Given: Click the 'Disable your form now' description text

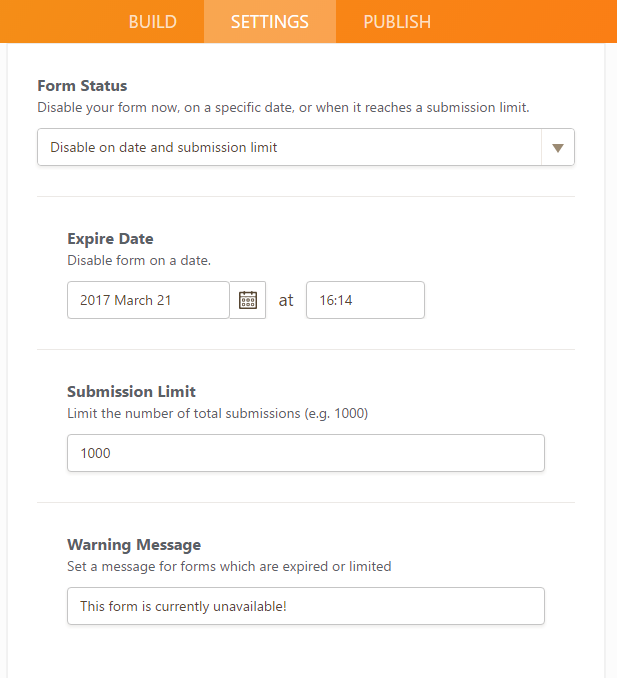Looking at the screenshot, I should (283, 107).
